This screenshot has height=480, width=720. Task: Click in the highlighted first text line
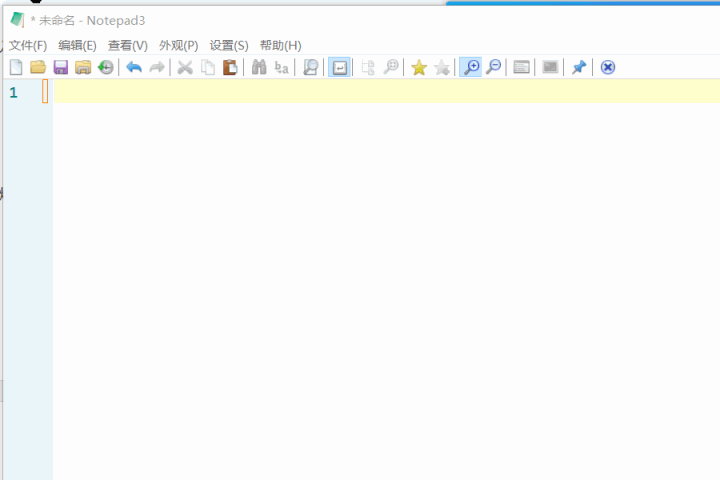[380, 92]
